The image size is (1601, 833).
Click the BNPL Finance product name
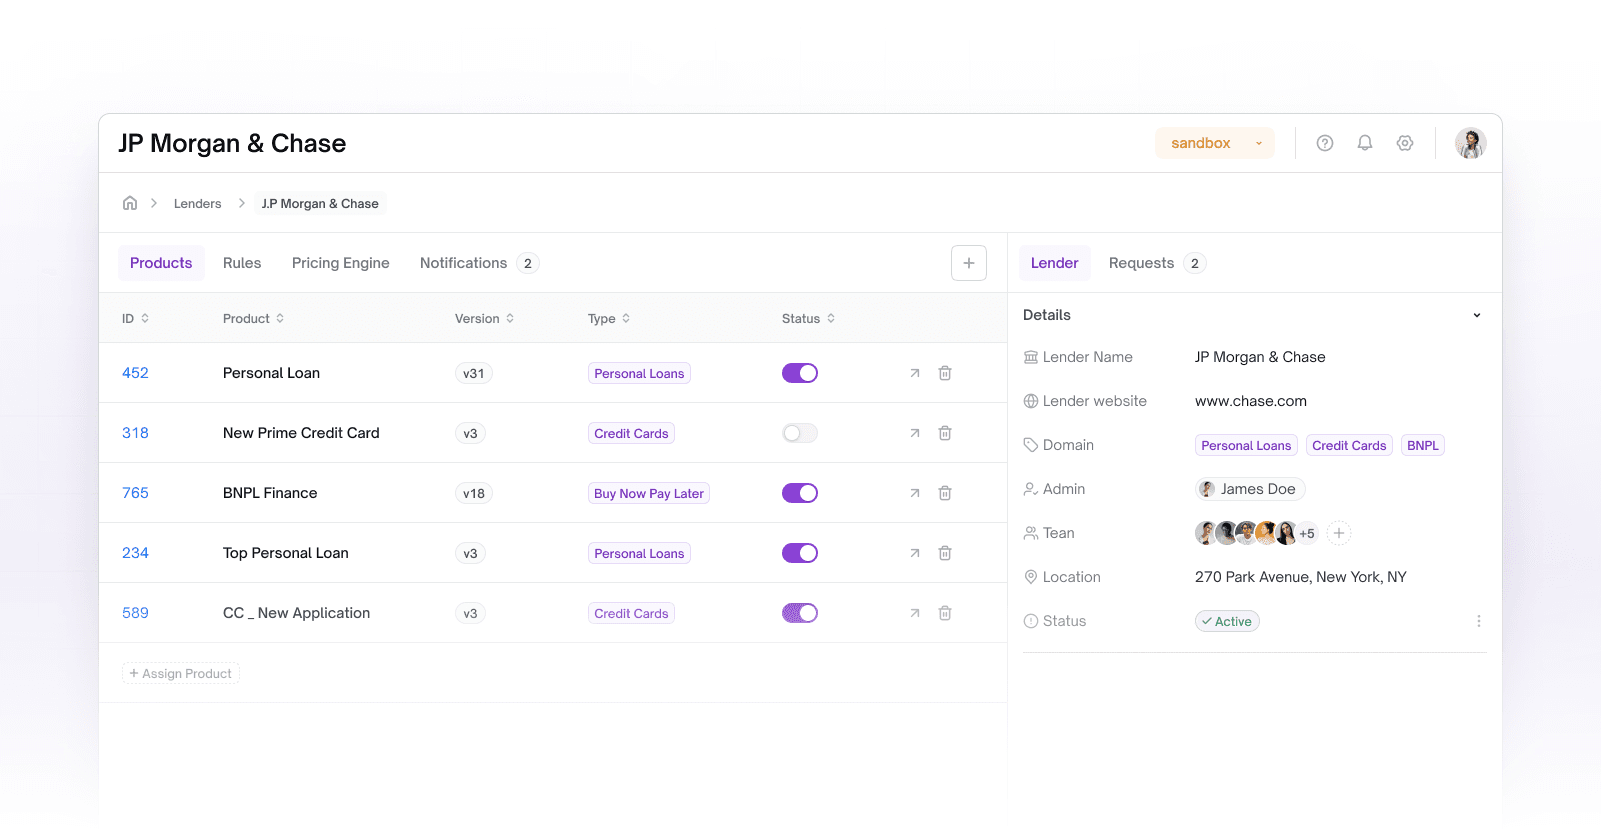(x=270, y=493)
